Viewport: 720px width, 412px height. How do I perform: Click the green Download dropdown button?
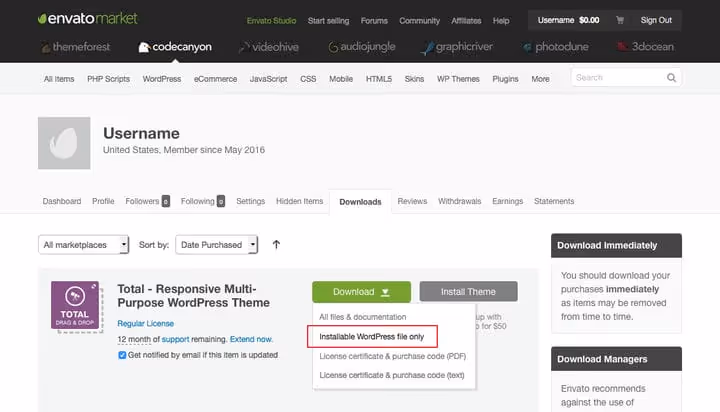point(361,292)
